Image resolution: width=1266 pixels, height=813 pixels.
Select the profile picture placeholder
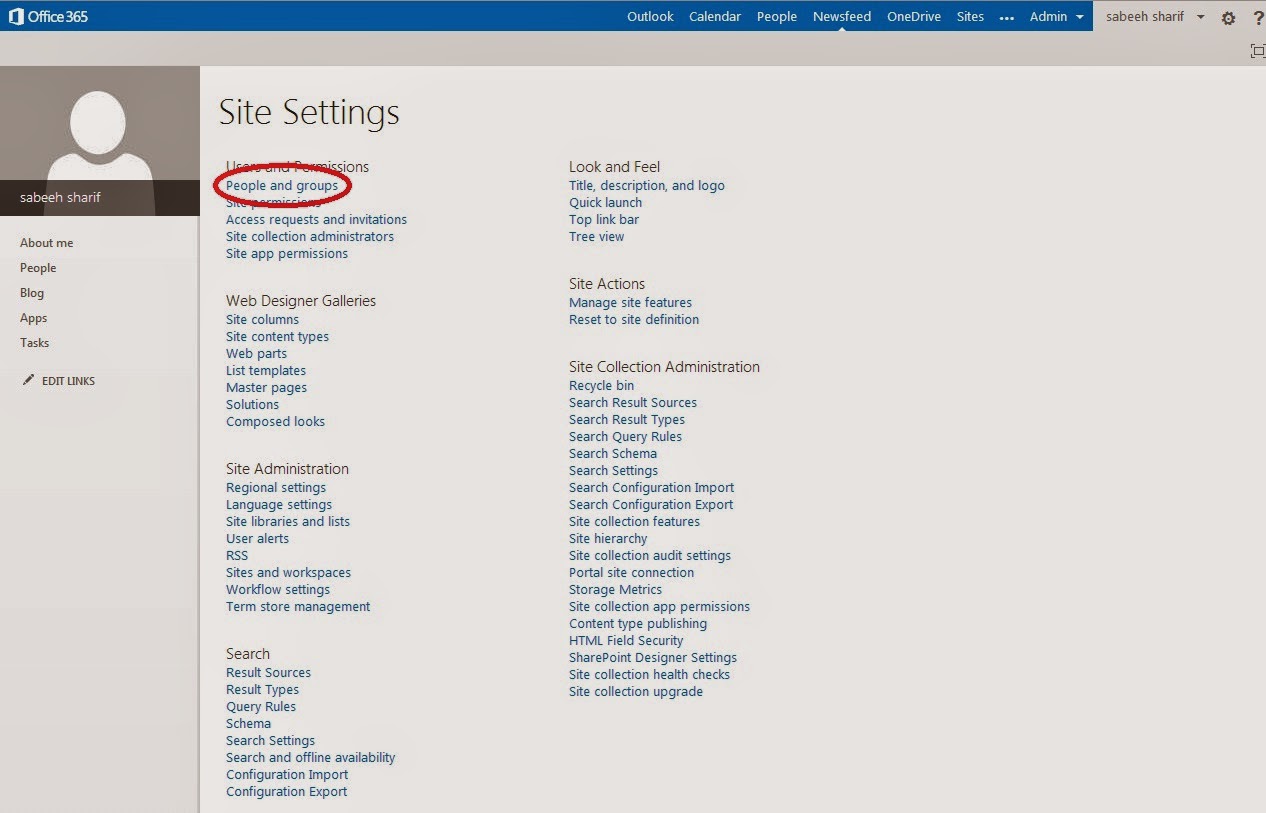100,130
